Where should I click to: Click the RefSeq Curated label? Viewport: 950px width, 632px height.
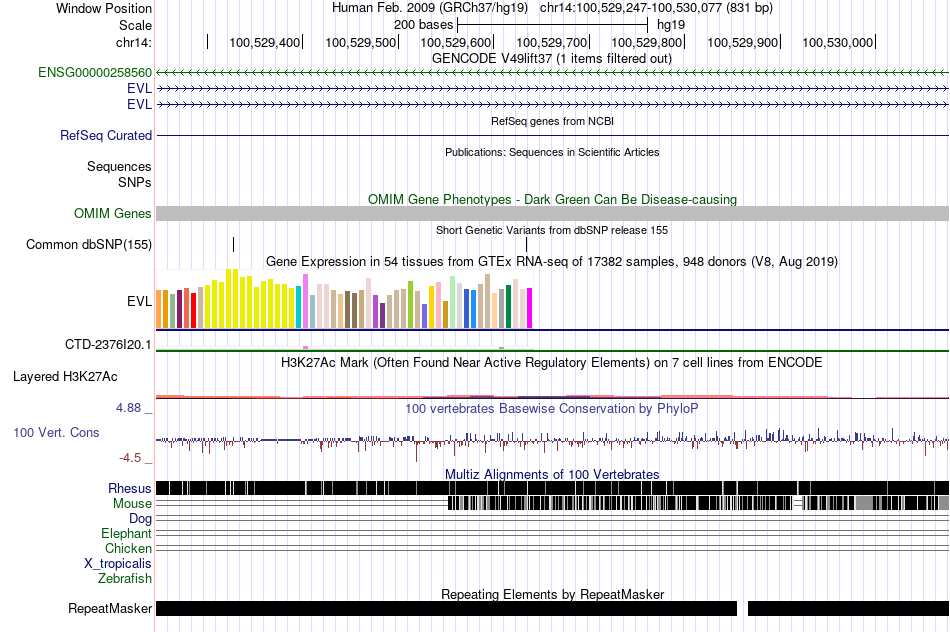point(105,135)
